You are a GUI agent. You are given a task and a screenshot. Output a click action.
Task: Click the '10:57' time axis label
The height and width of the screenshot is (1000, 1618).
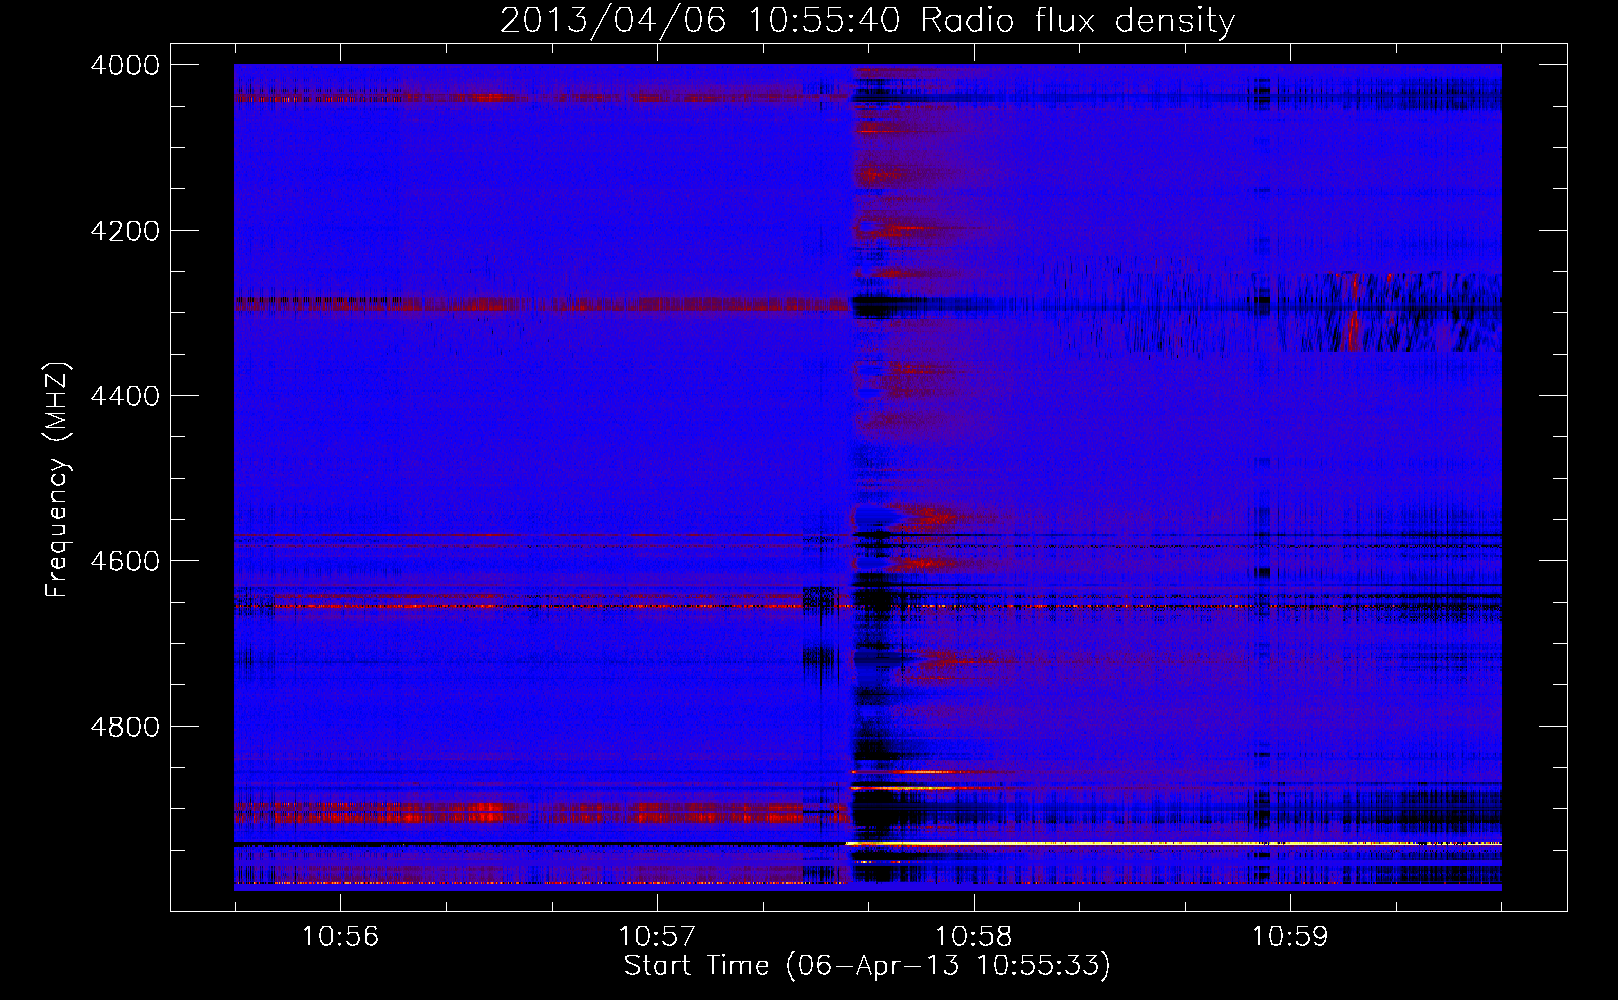(657, 937)
